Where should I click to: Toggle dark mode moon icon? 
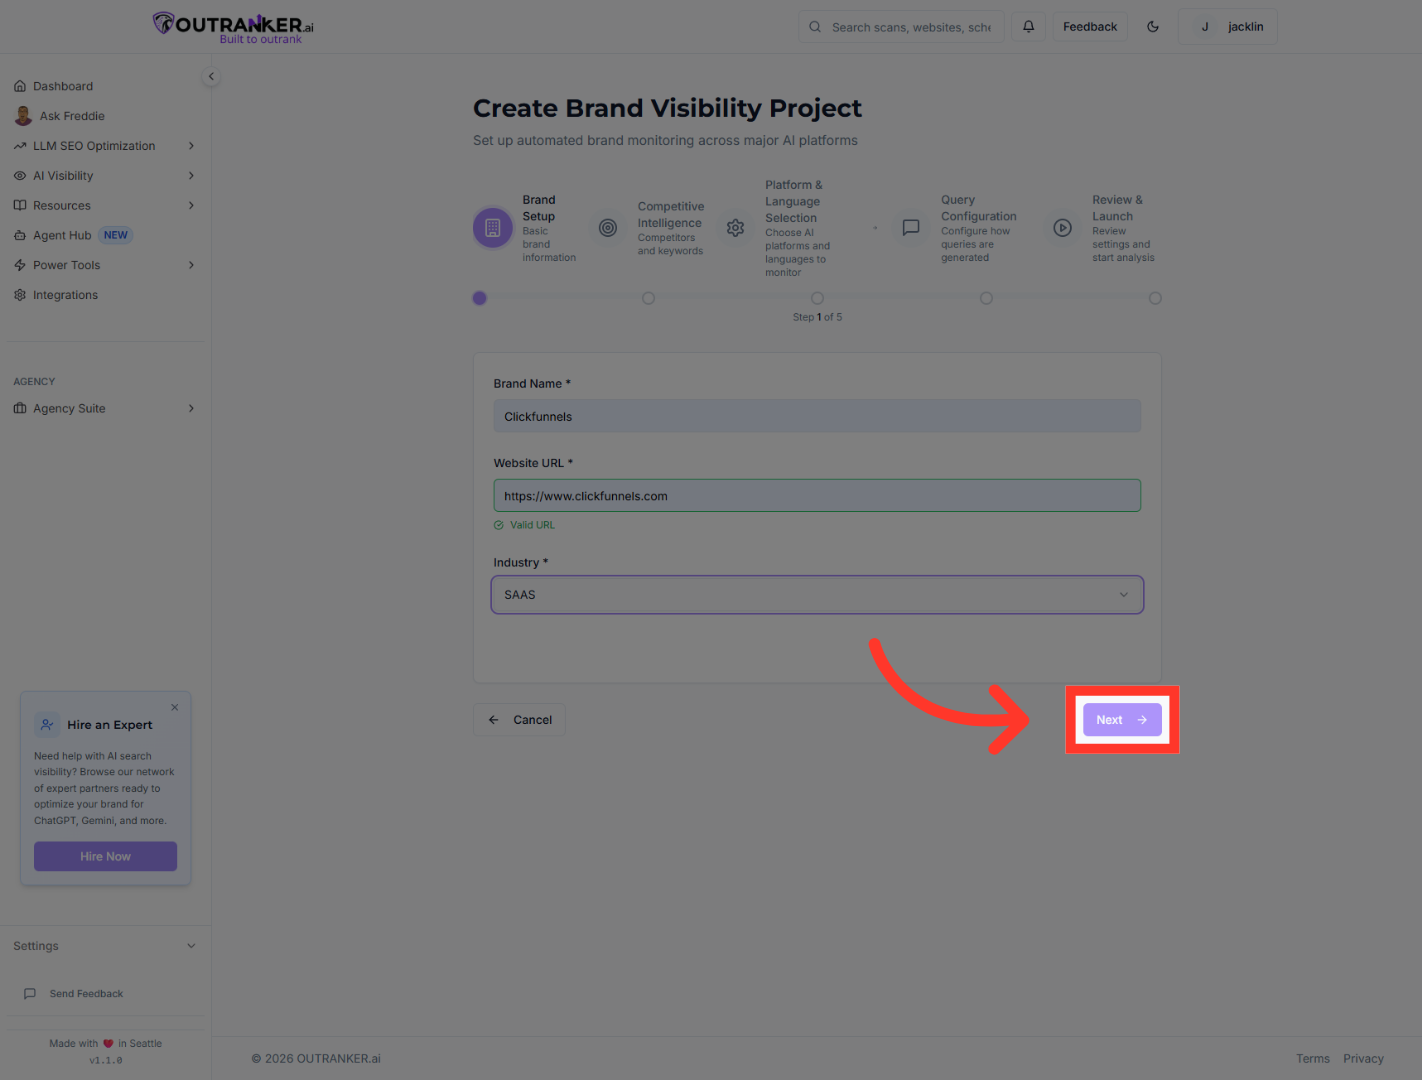(1153, 27)
